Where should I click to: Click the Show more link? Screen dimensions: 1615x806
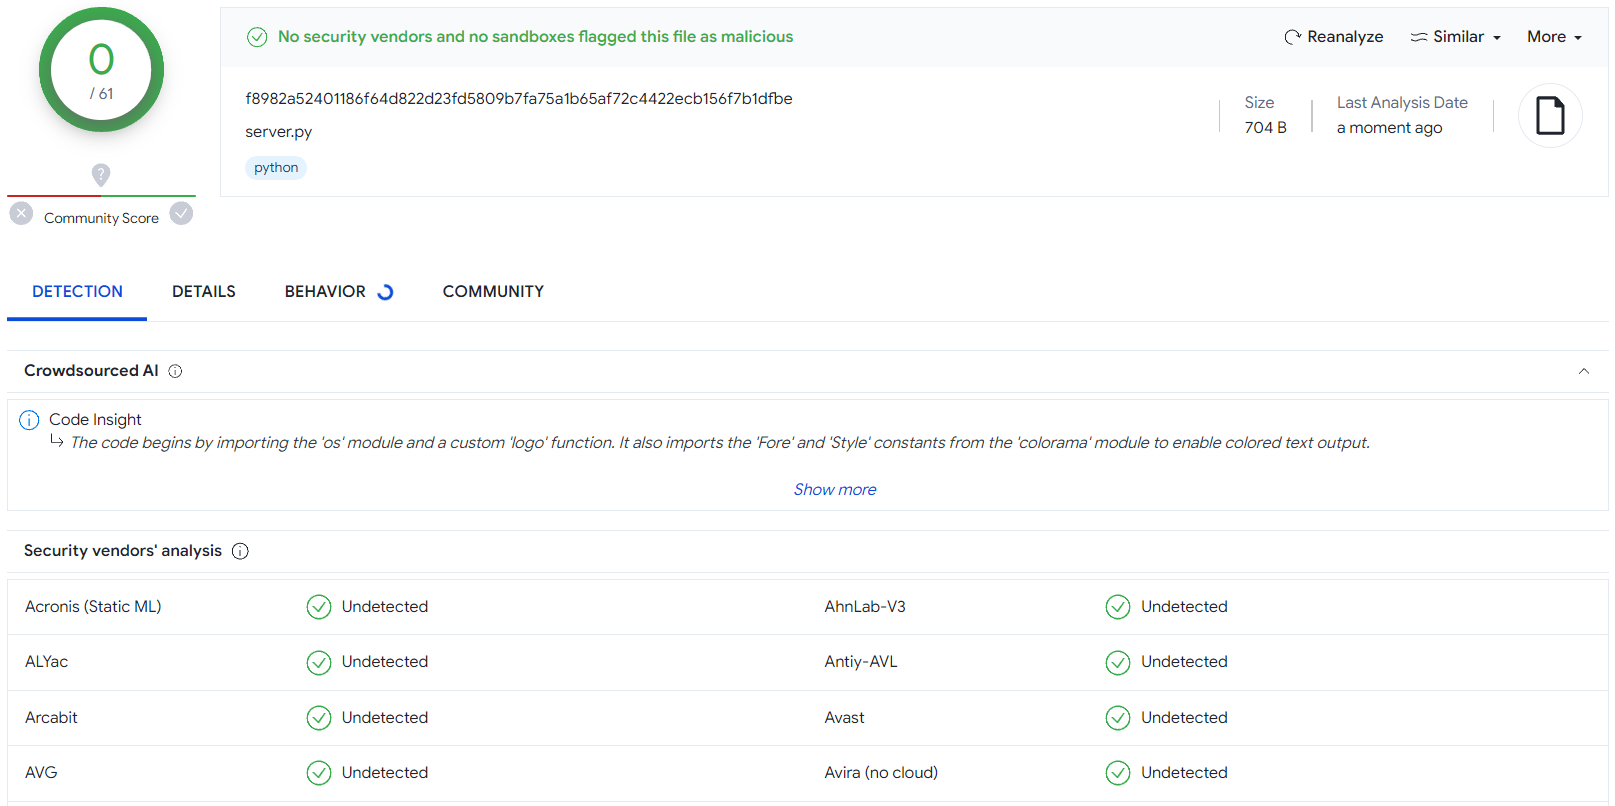tap(835, 490)
